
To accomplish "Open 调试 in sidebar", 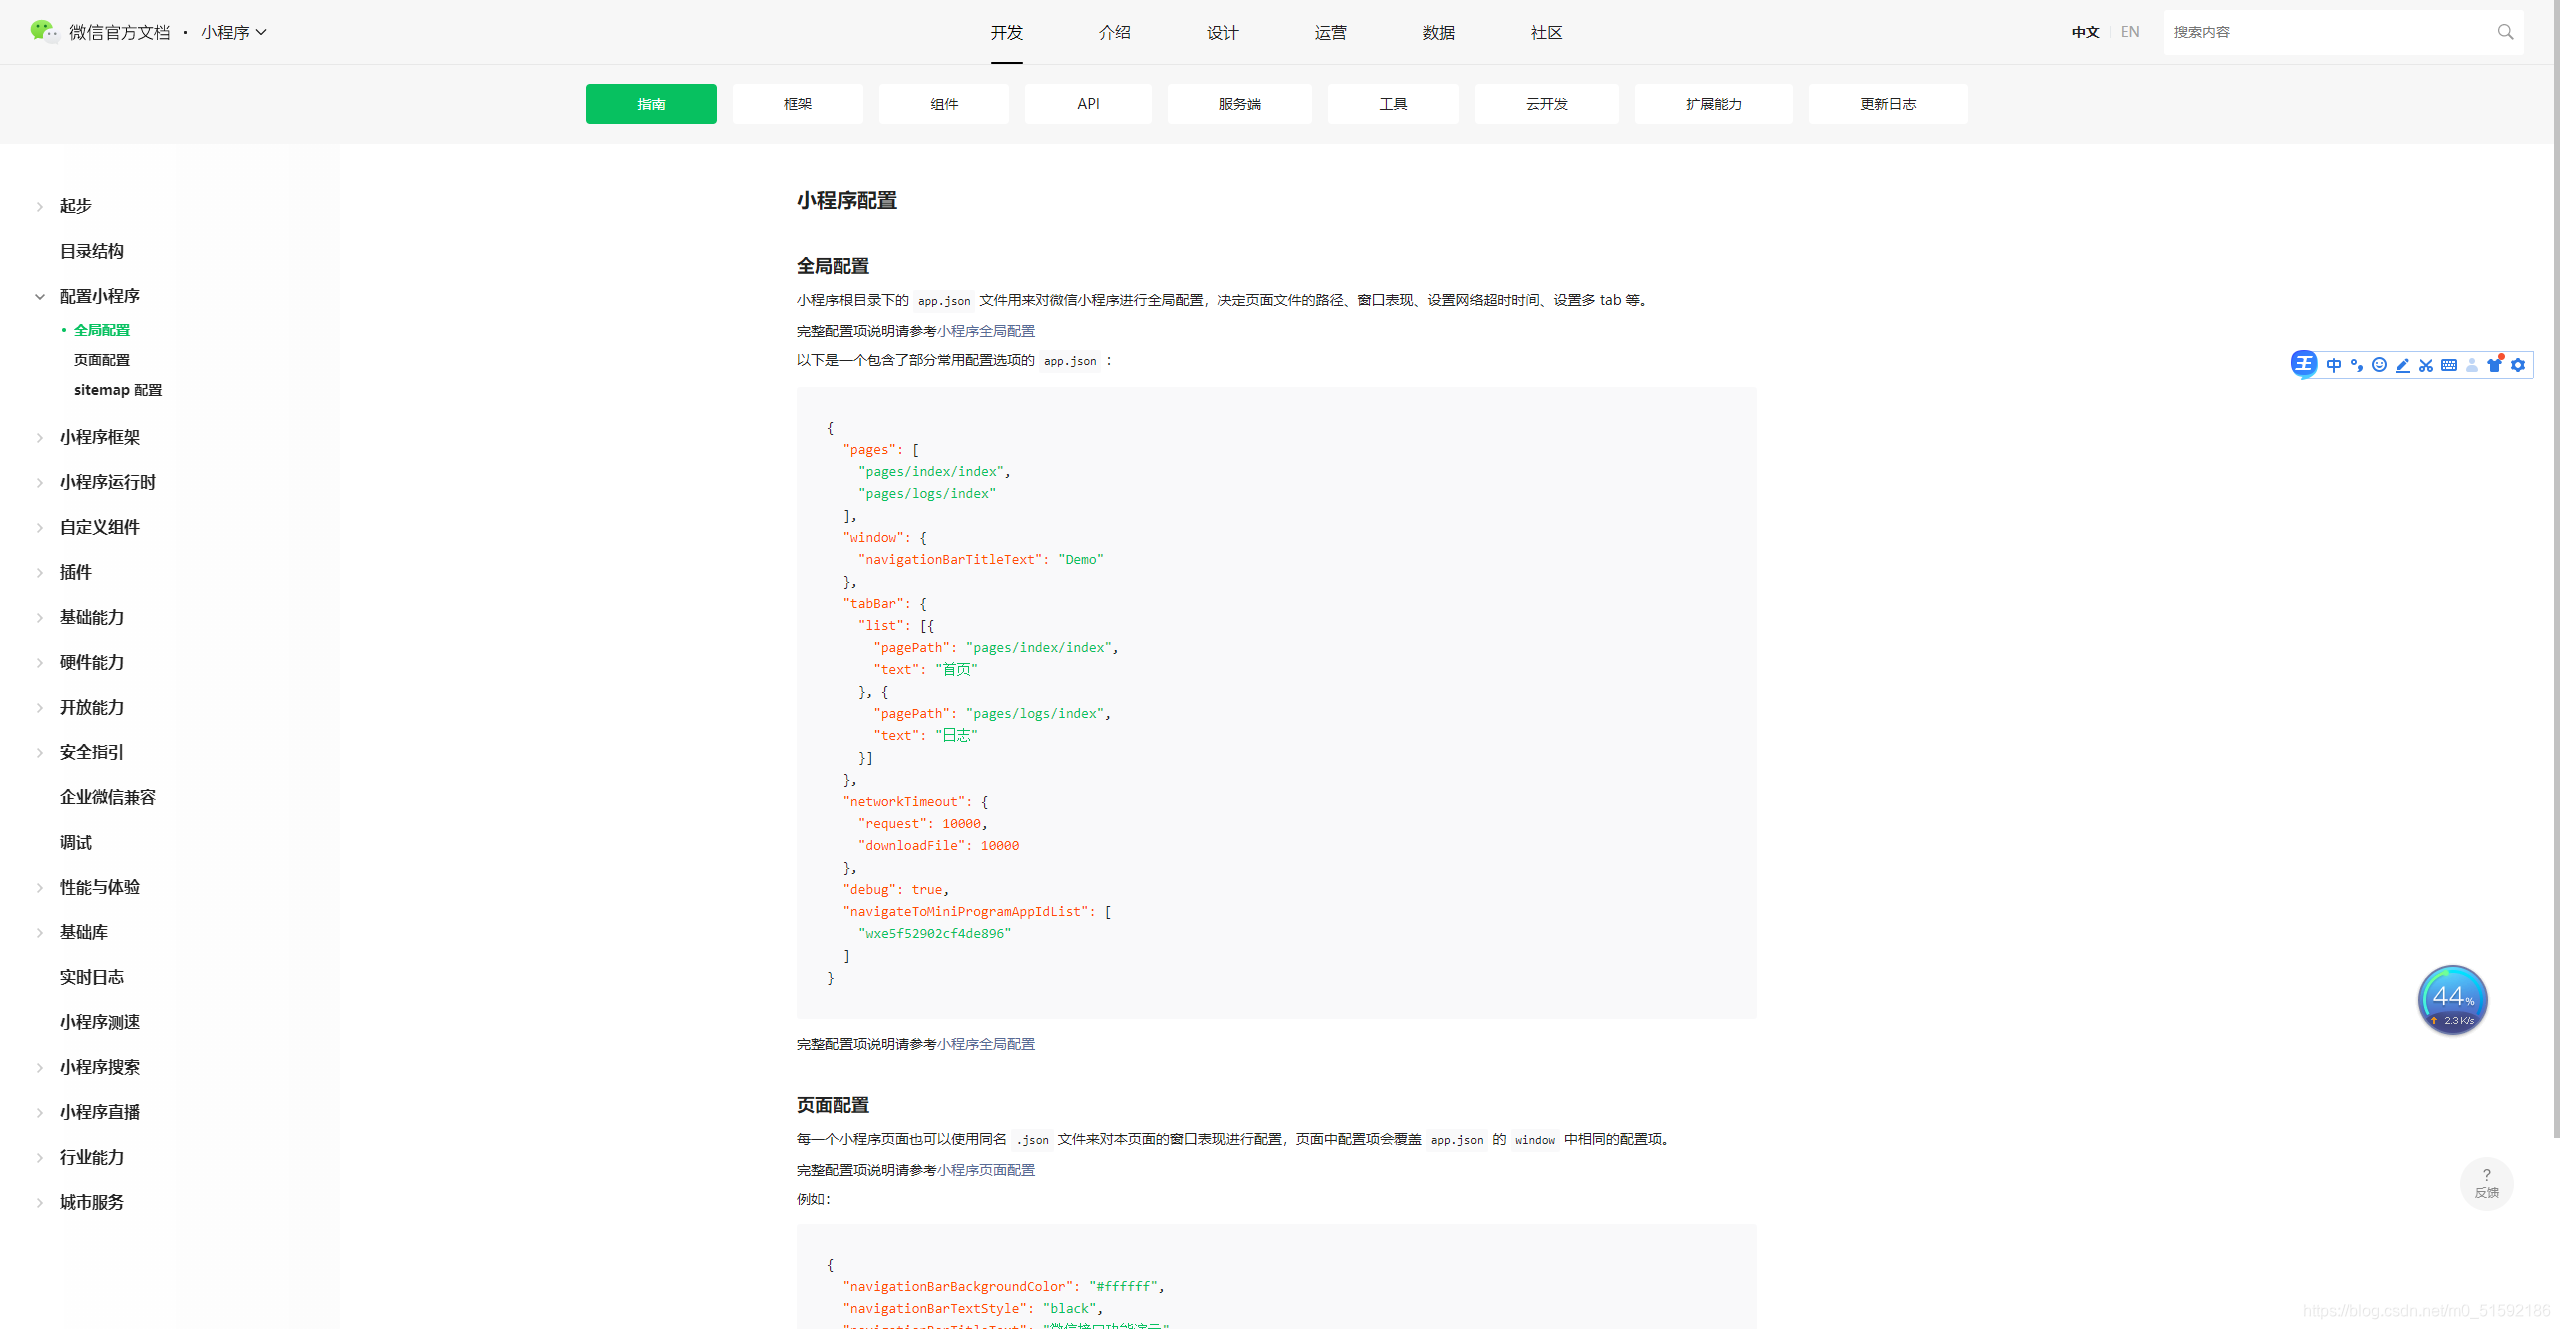I will [76, 842].
